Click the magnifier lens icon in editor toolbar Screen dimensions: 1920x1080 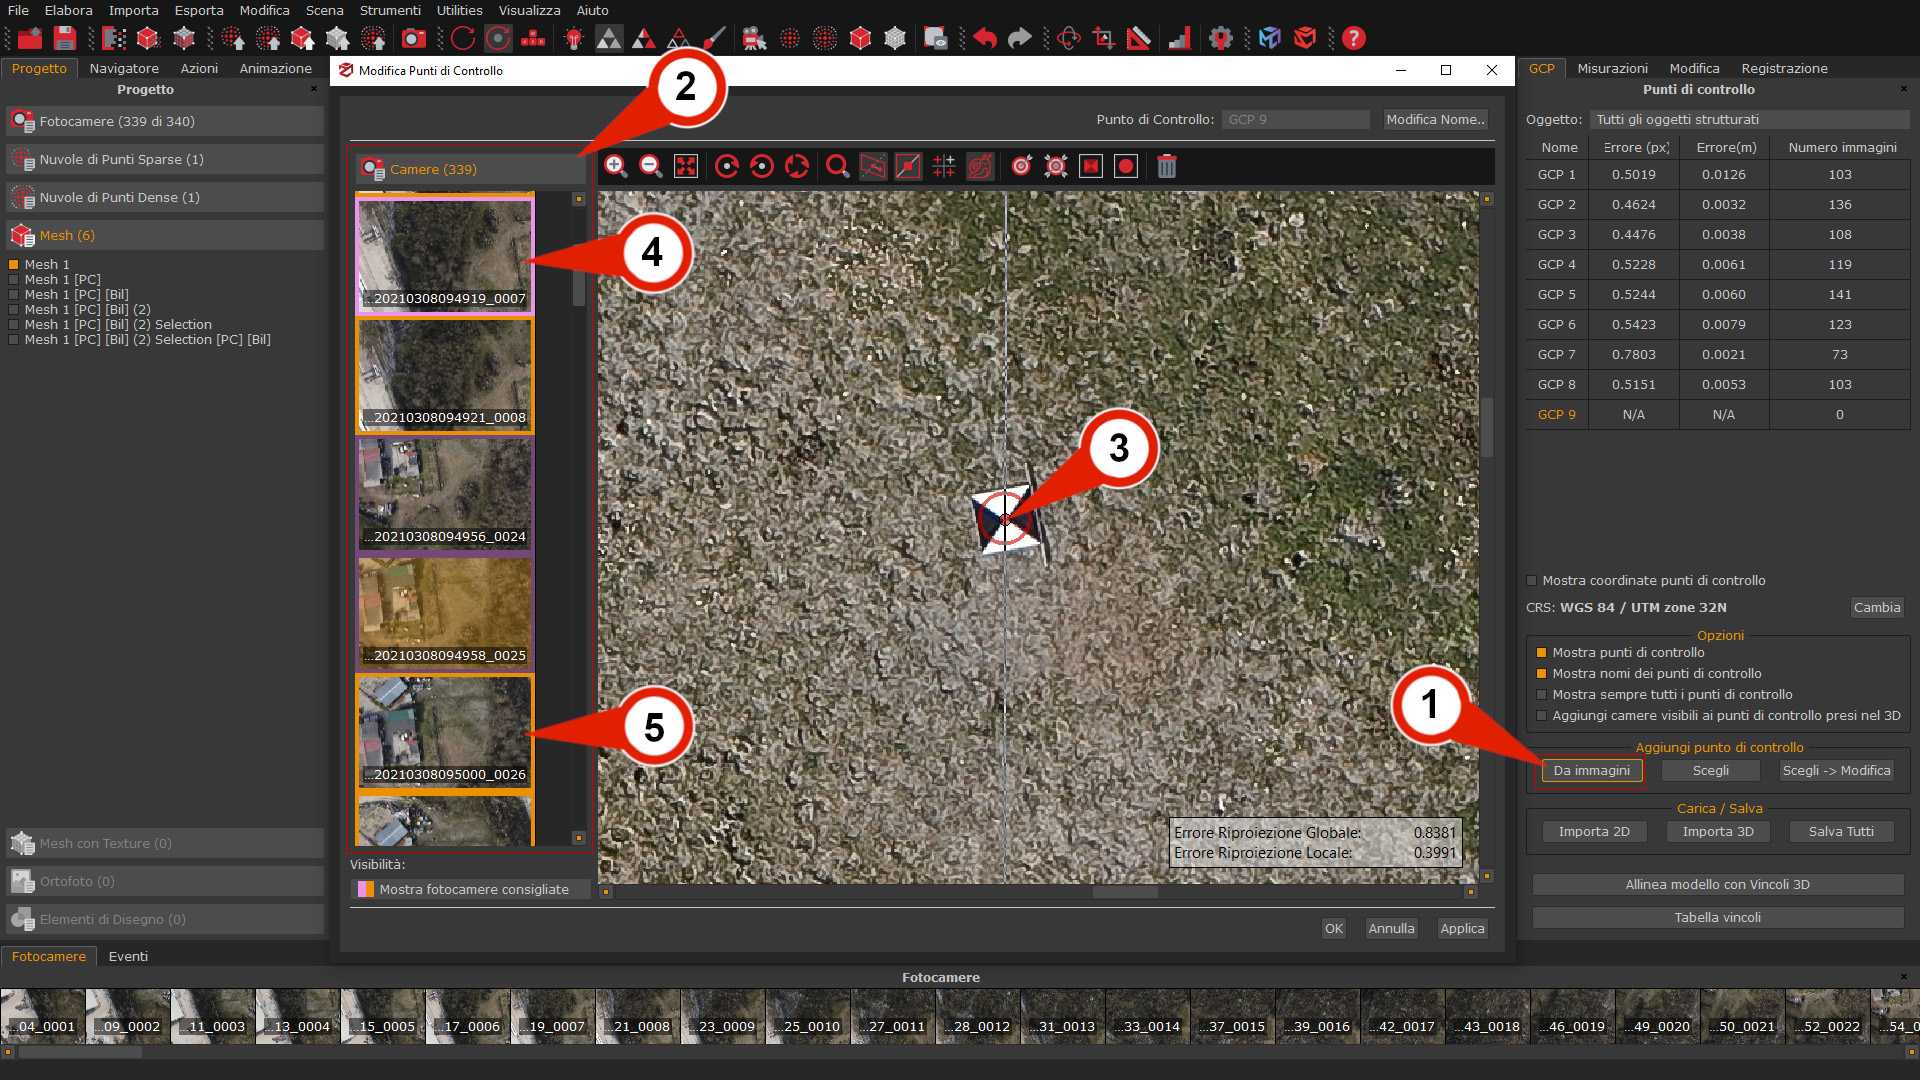(x=838, y=166)
